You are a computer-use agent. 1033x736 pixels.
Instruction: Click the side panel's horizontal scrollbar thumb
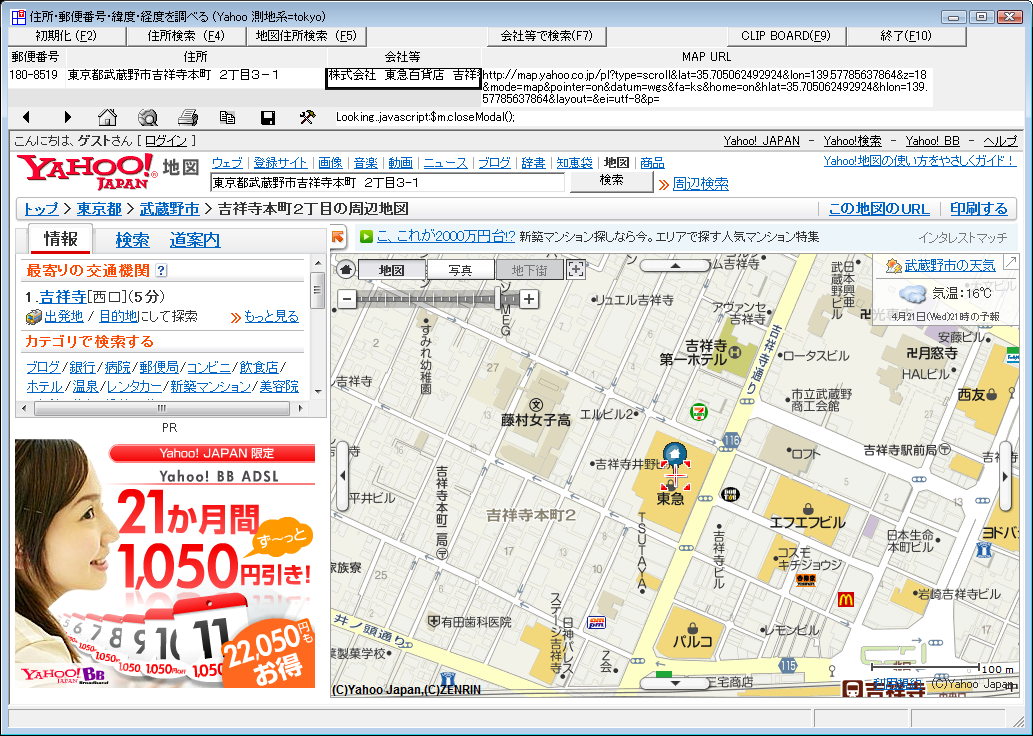pyautogui.click(x=161, y=409)
